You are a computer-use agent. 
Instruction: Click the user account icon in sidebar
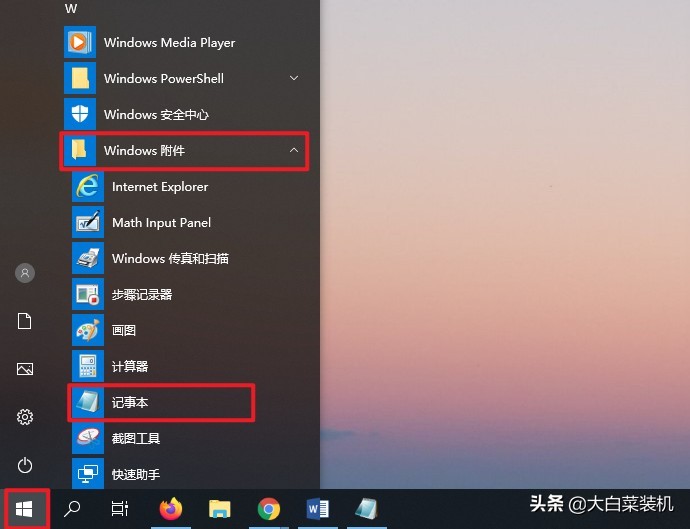pyautogui.click(x=25, y=273)
